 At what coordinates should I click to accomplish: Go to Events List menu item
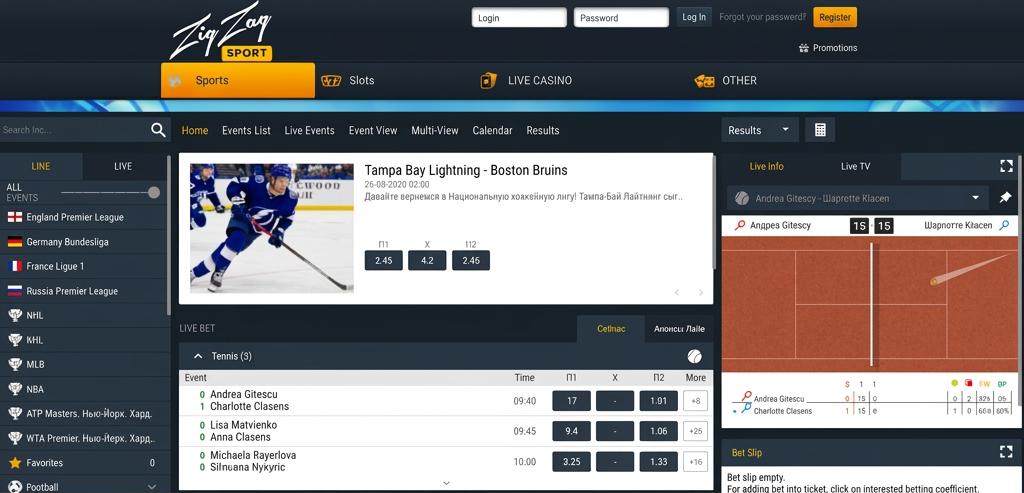tap(246, 131)
